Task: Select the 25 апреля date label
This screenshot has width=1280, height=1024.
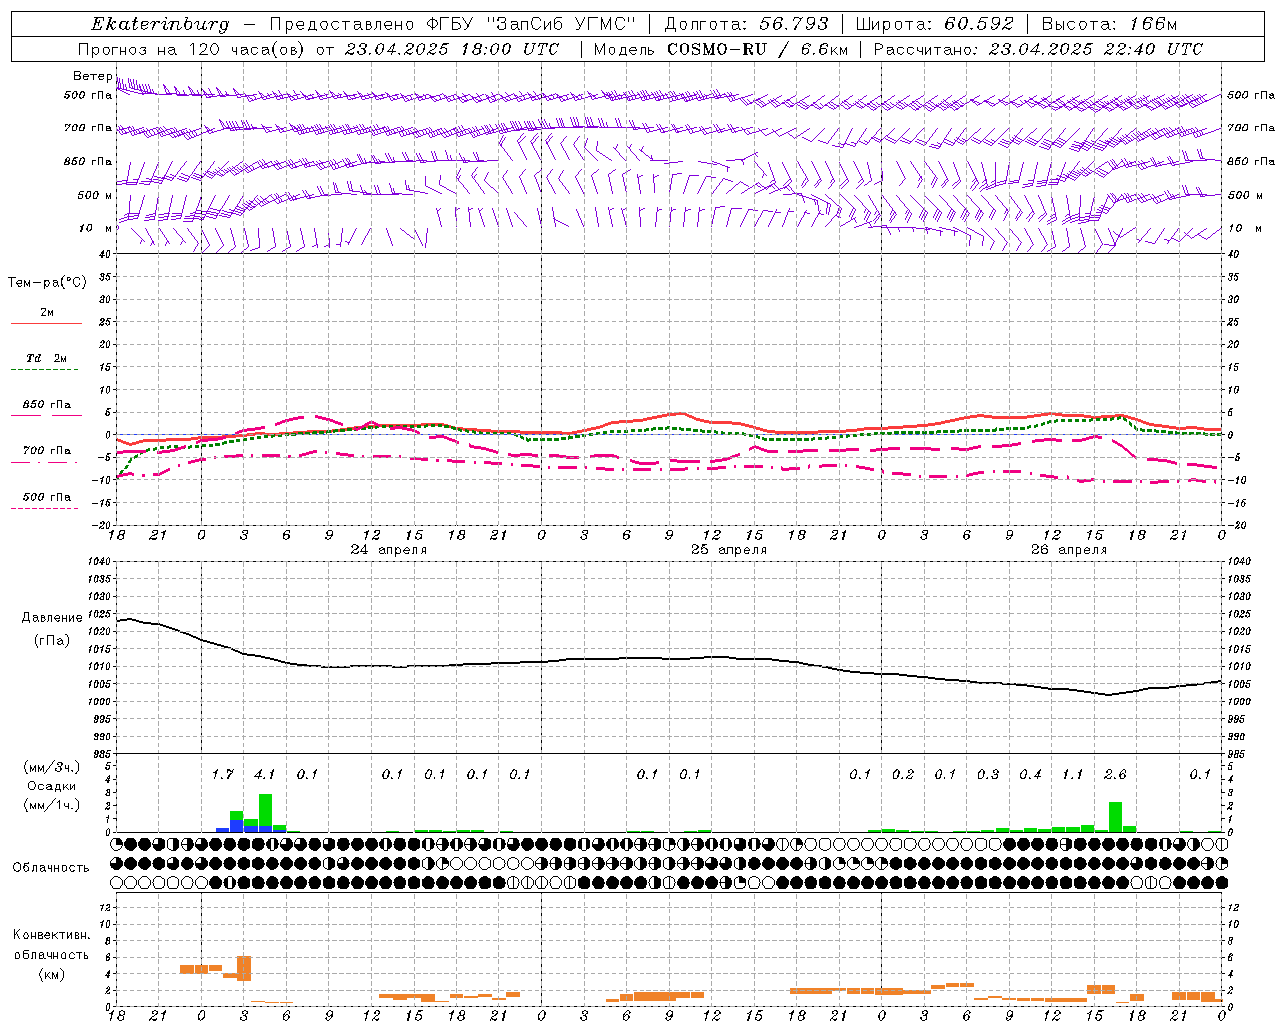Action: 729,550
